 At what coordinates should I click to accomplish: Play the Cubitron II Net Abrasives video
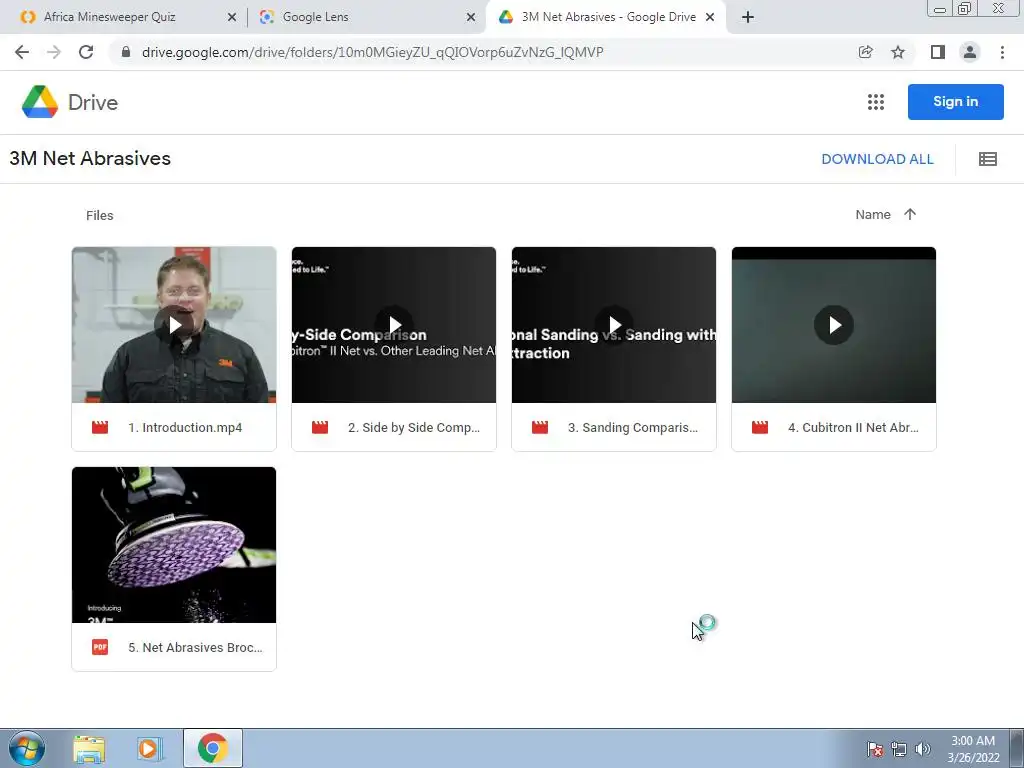pyautogui.click(x=834, y=325)
